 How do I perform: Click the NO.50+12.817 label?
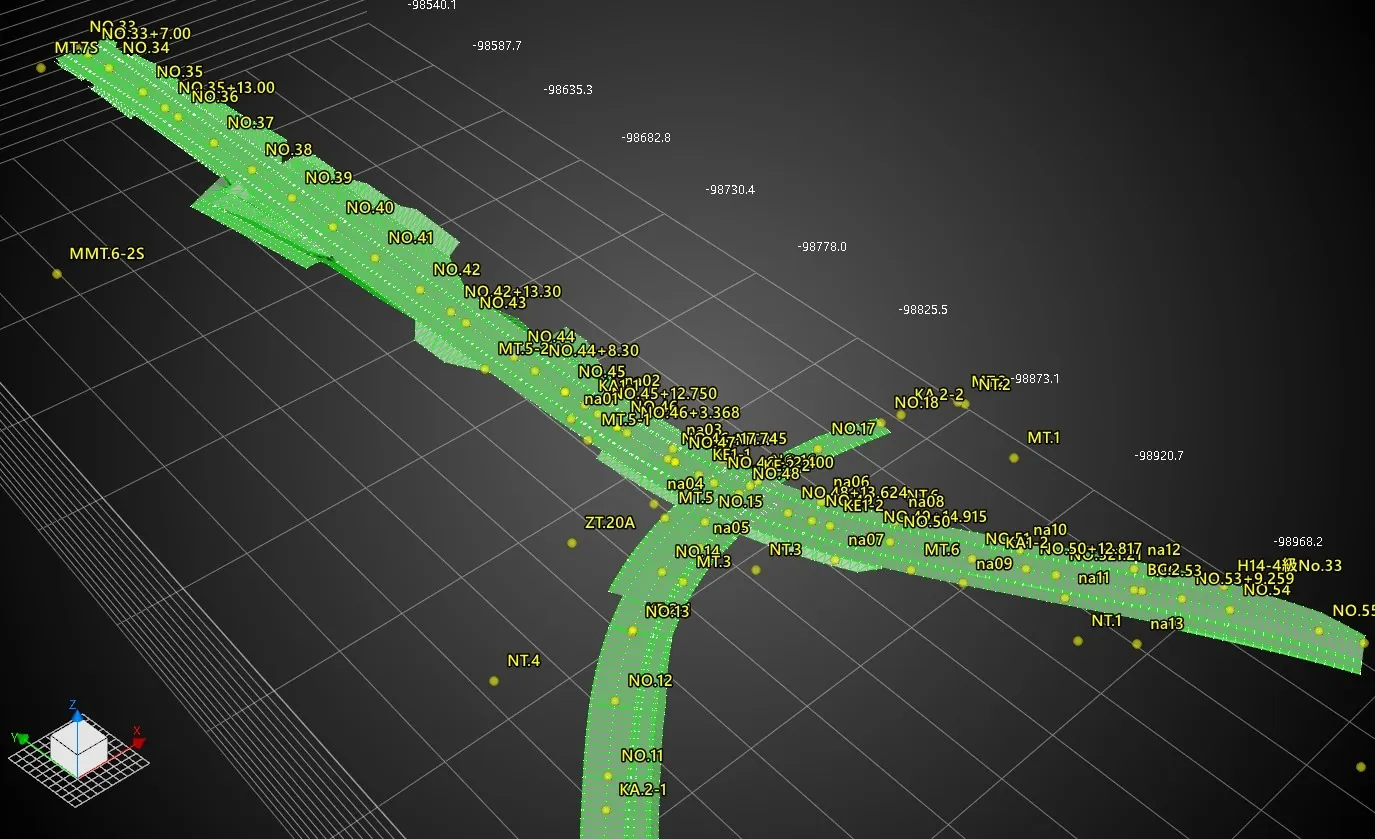click(x=1091, y=549)
